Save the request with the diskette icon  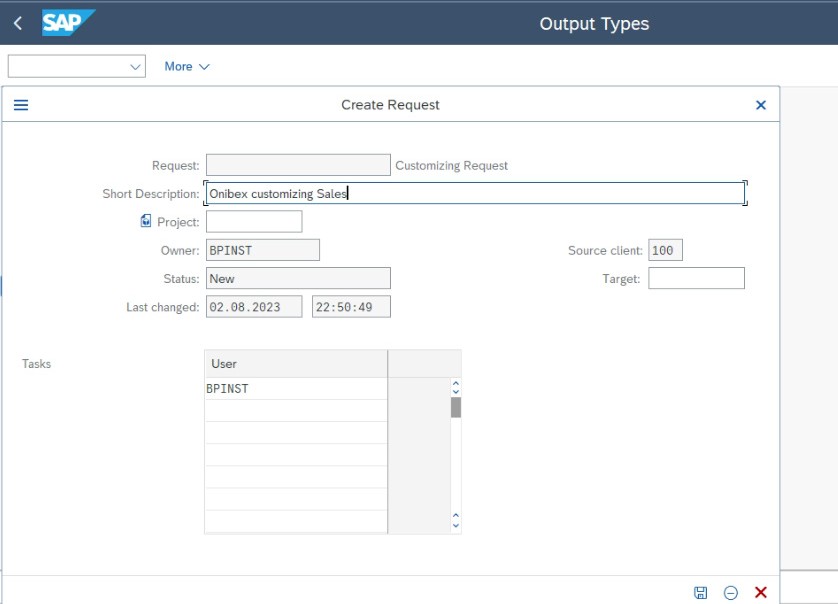pos(700,592)
